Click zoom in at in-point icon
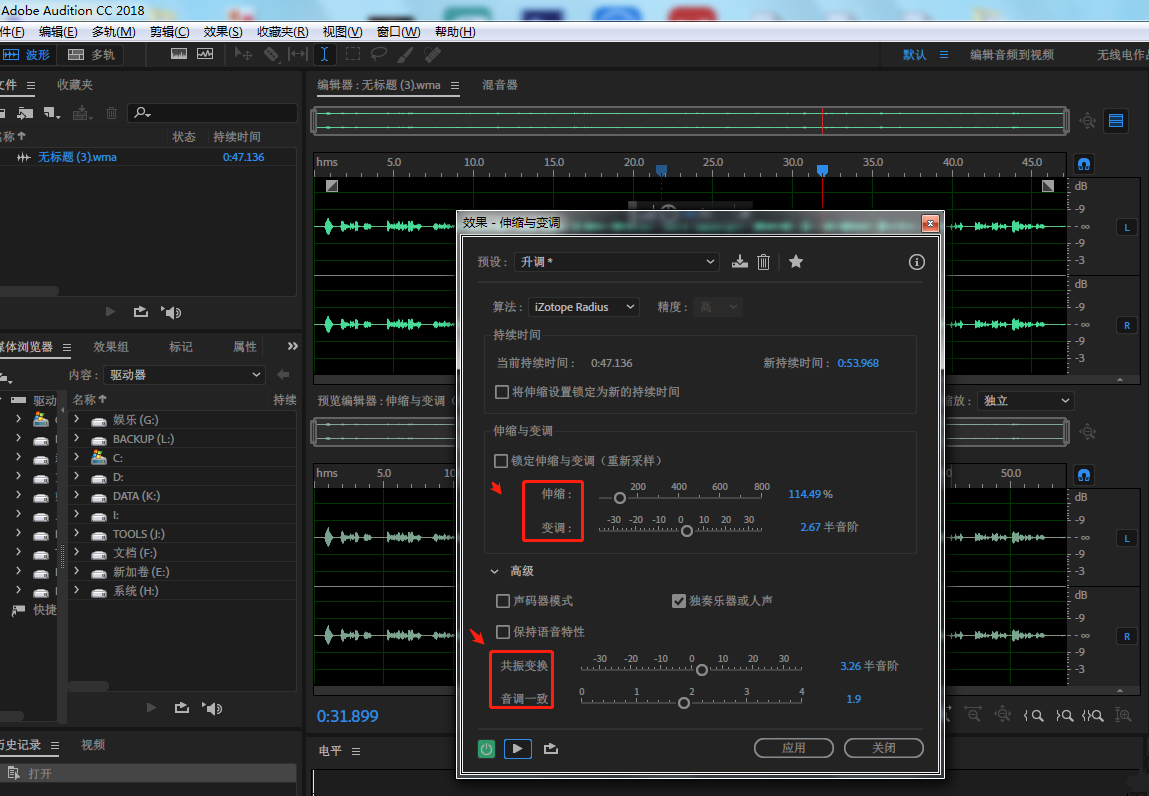1149x796 pixels. 1034,715
